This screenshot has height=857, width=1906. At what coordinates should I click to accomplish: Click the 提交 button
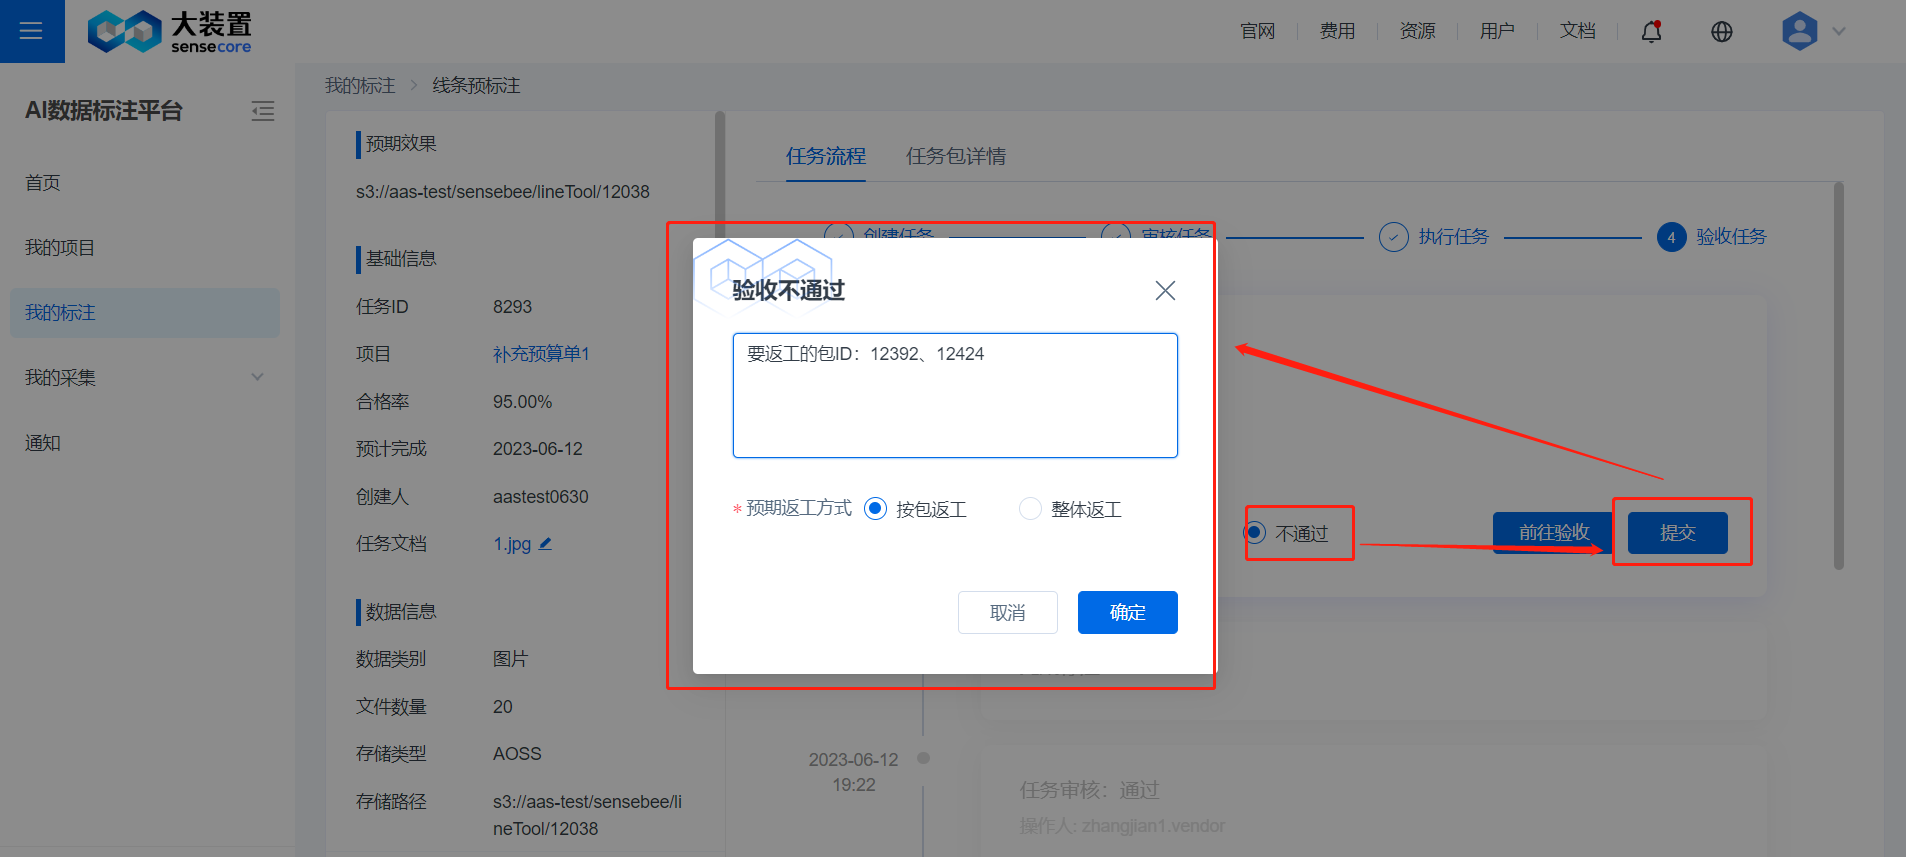click(1678, 533)
